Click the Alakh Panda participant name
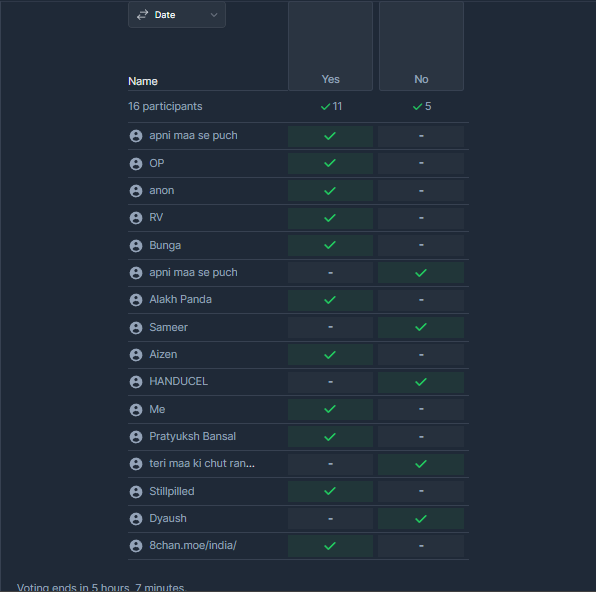Viewport: 596px width, 592px height. coord(181,300)
